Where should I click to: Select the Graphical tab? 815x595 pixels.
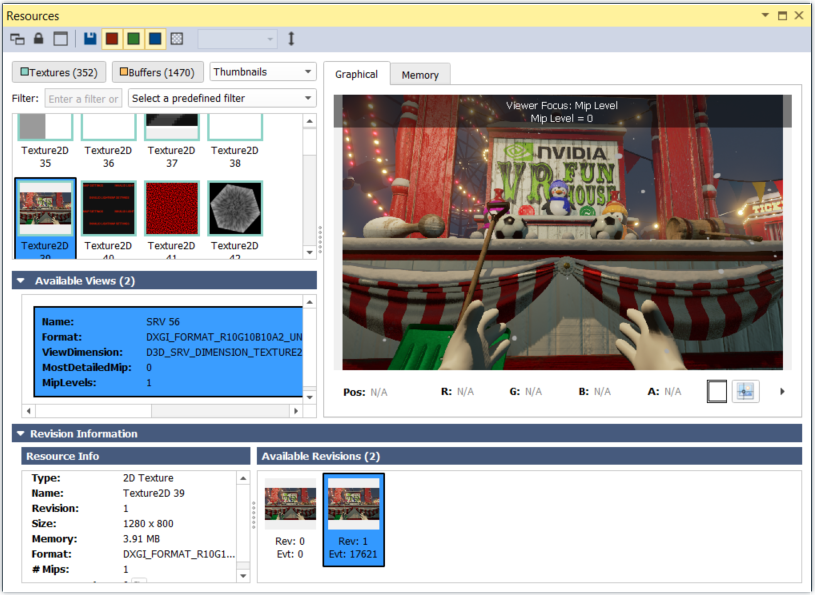tap(356, 74)
